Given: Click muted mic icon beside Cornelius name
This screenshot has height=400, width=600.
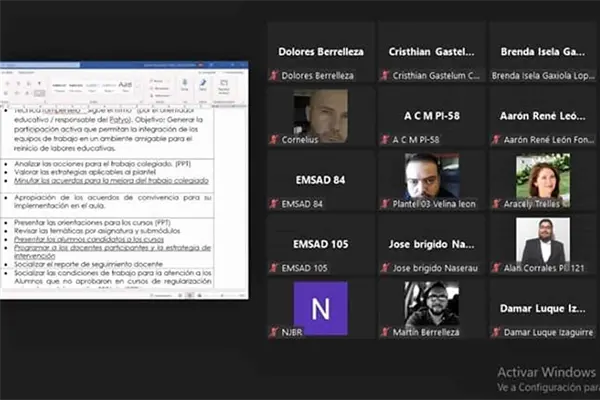Looking at the screenshot, I should coord(274,140).
